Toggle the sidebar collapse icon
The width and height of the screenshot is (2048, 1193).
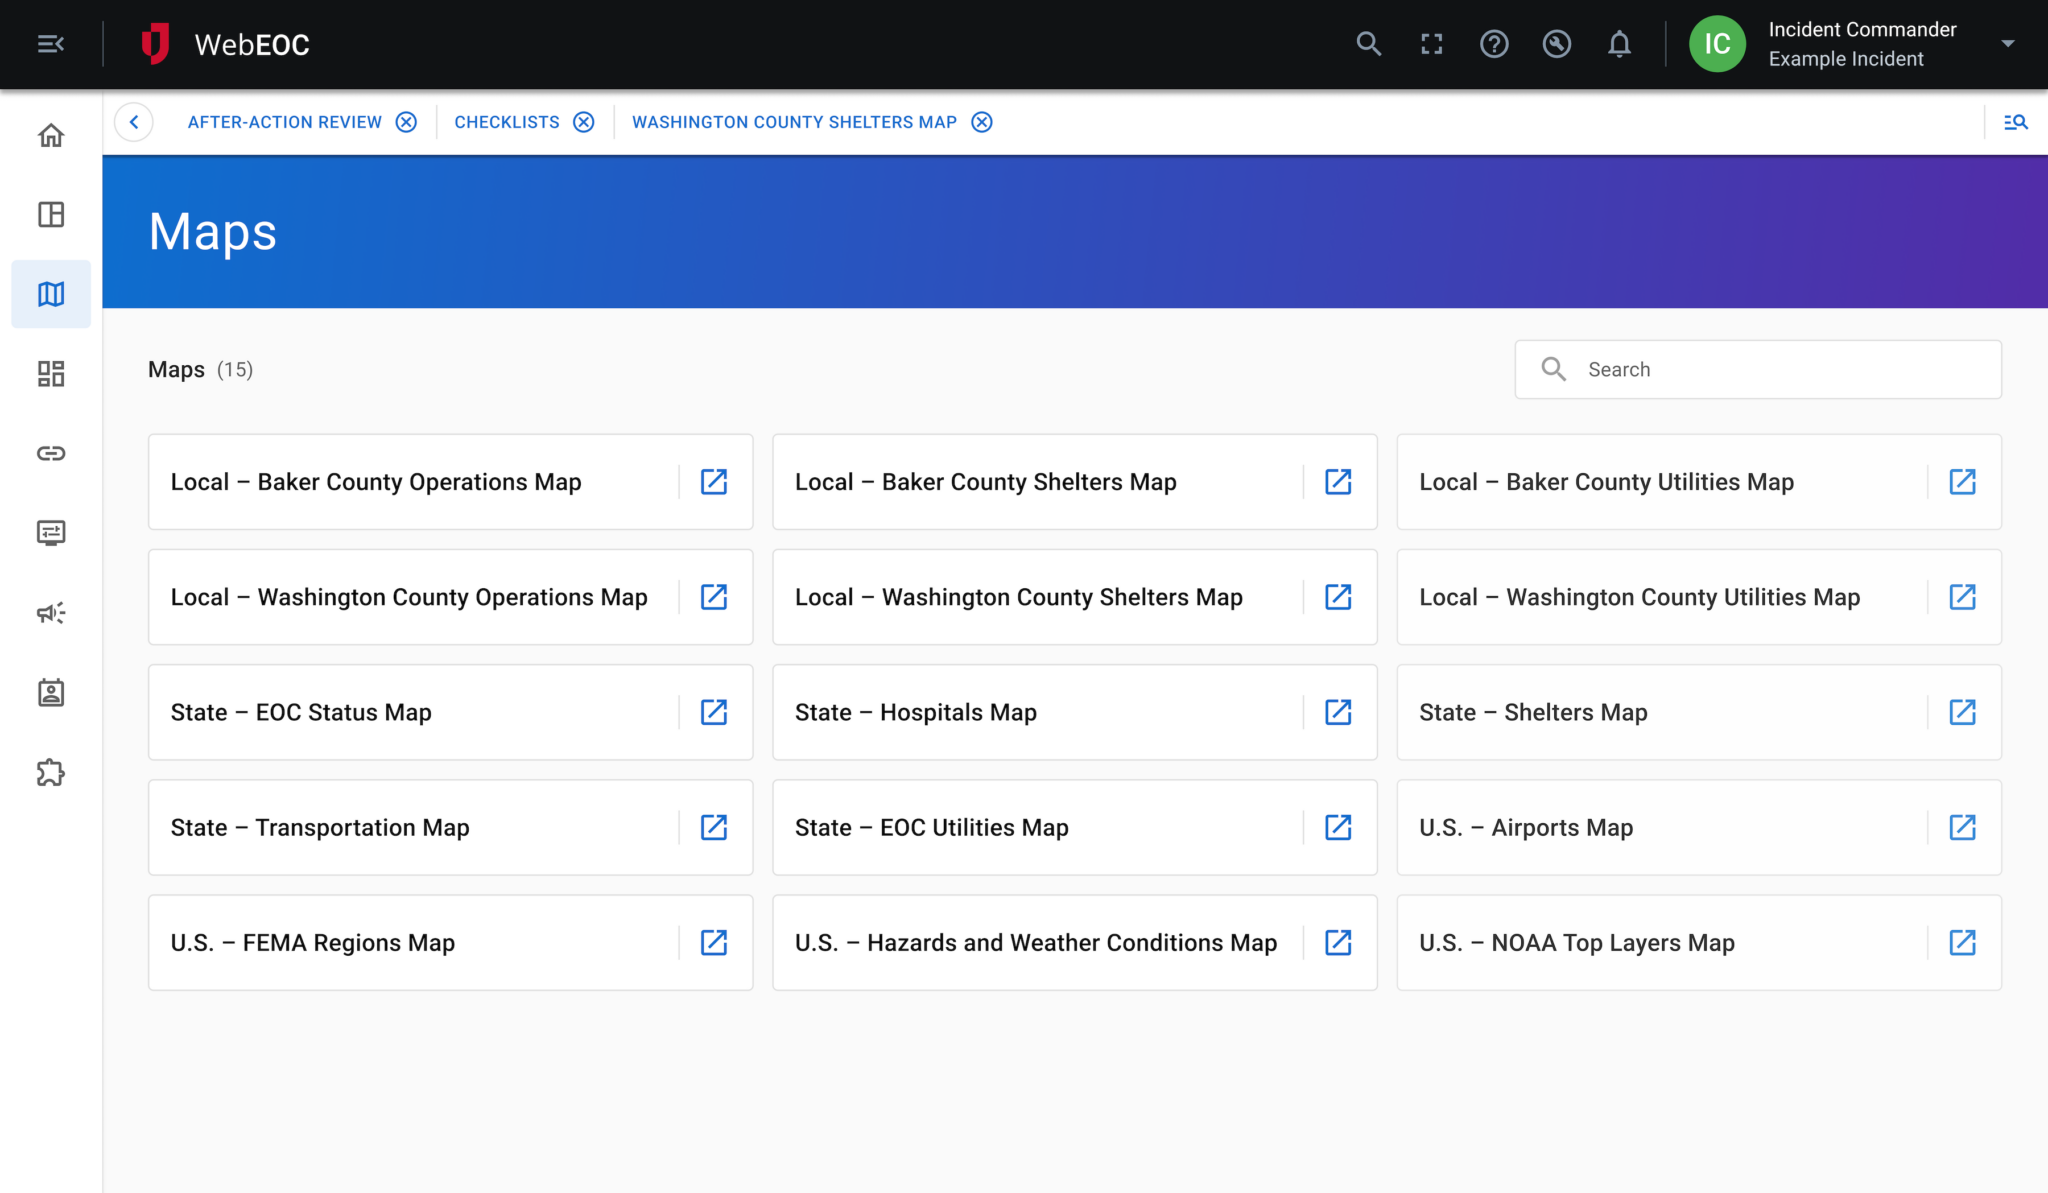[x=50, y=44]
